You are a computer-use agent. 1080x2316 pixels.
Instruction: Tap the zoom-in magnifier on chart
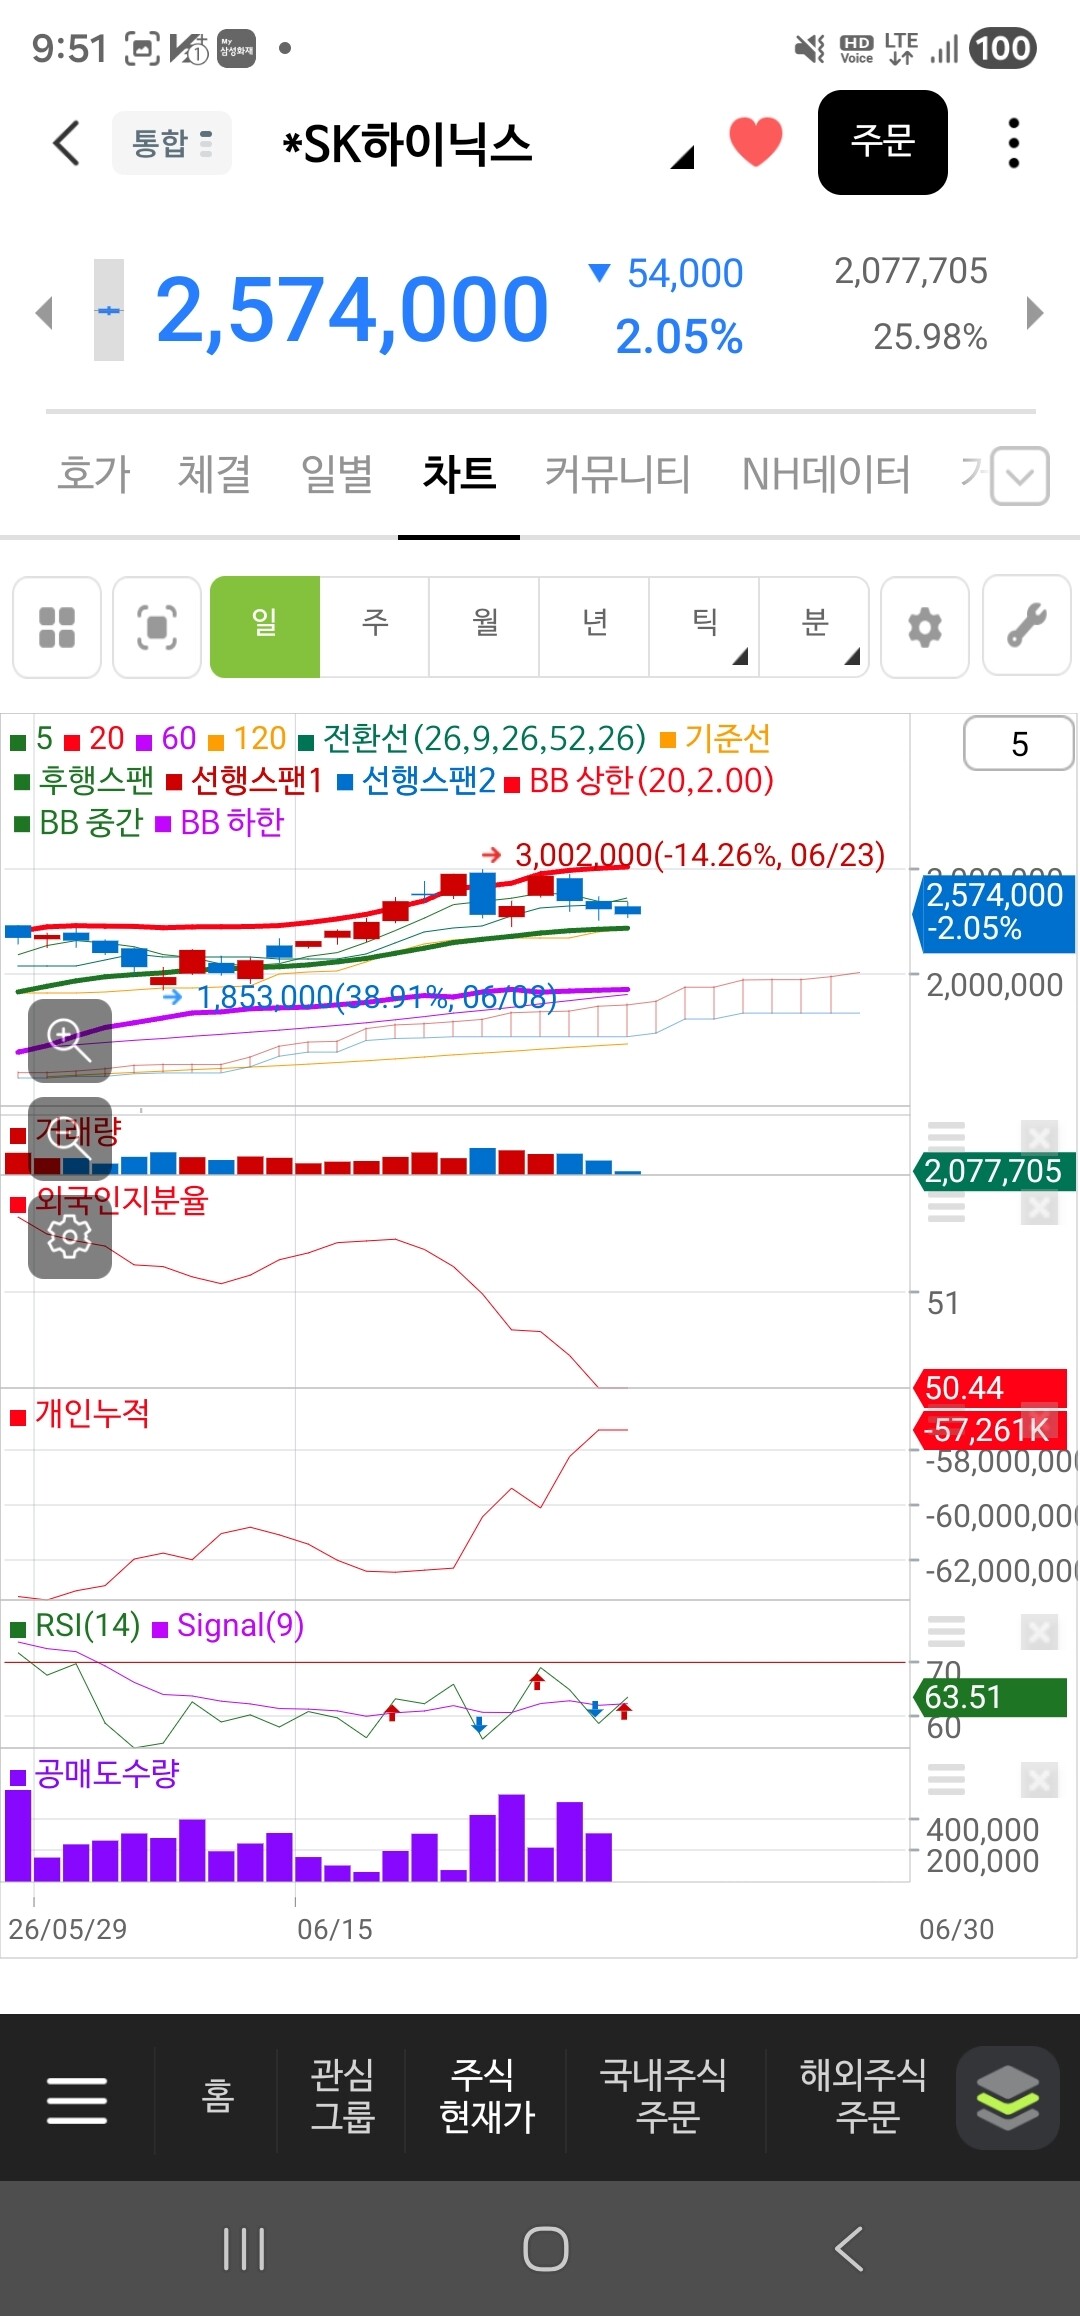coord(69,1040)
